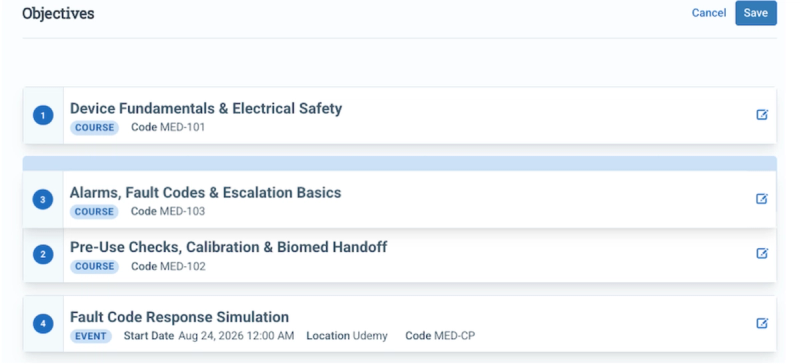
Task: Select the number 1 step circle
Action: pyautogui.click(x=43, y=116)
